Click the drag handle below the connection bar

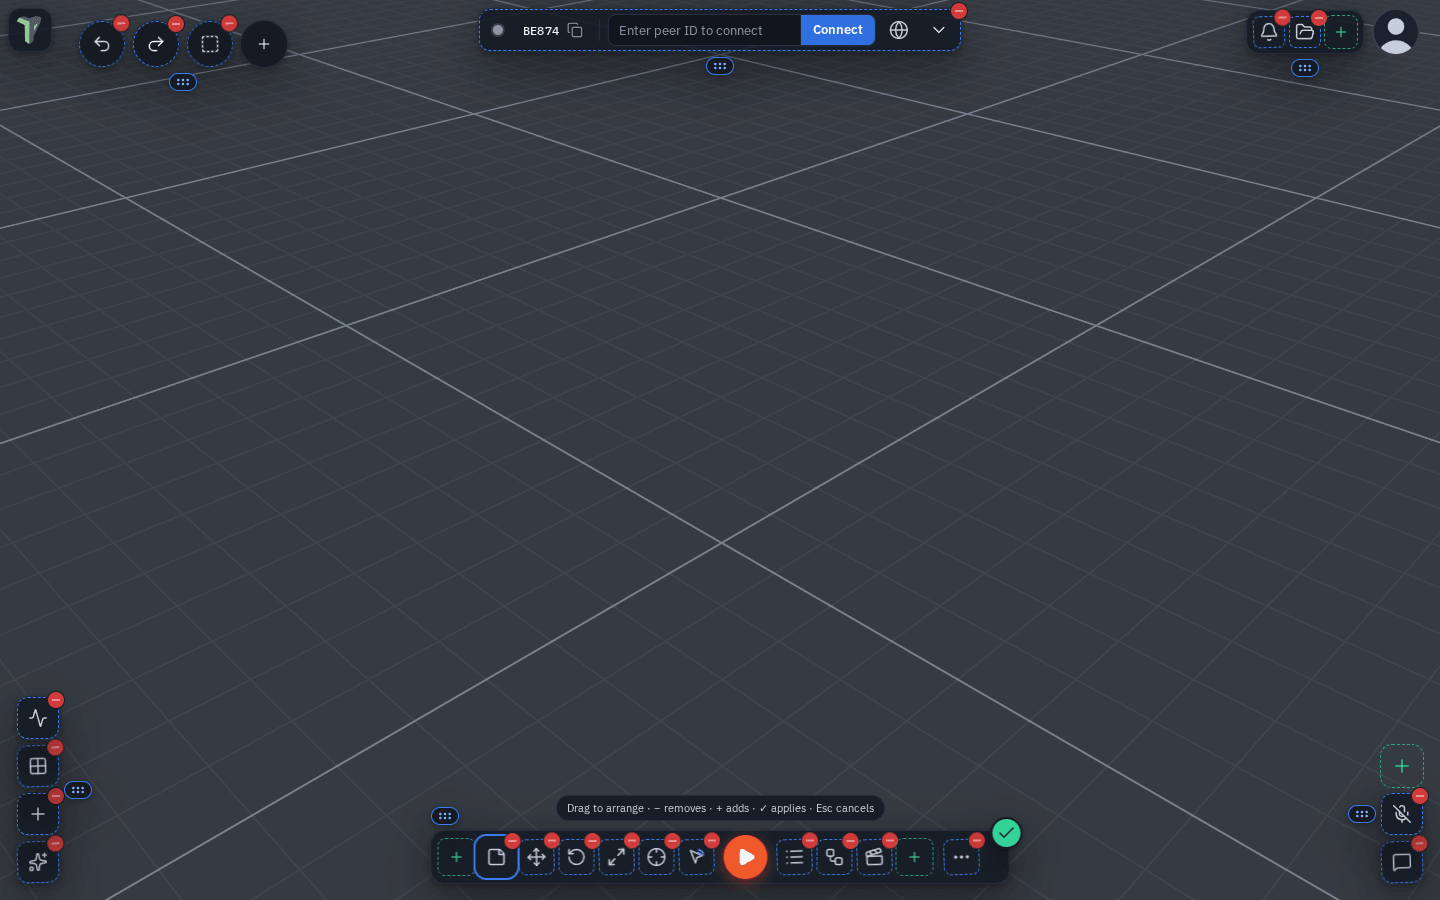click(720, 66)
